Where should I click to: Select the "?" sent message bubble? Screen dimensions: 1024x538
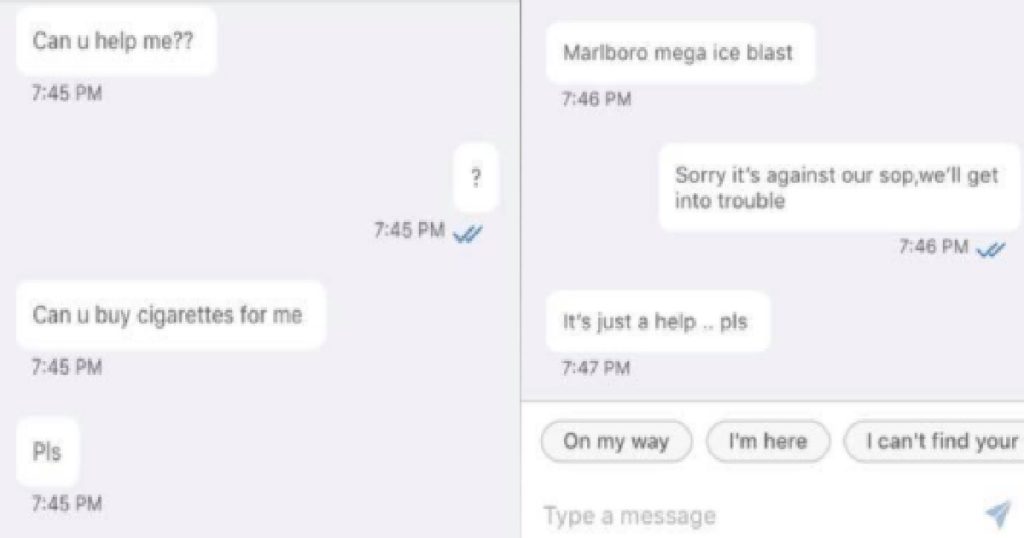[476, 177]
